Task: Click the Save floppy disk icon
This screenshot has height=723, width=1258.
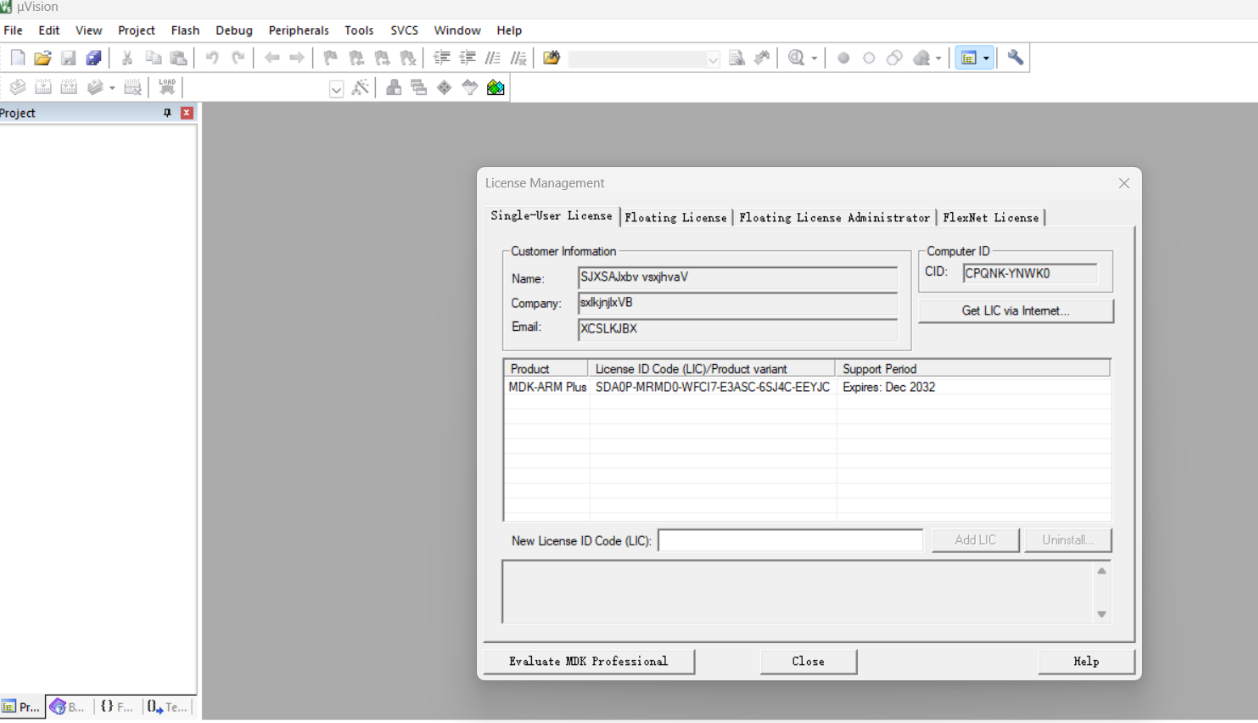Action: pos(68,58)
